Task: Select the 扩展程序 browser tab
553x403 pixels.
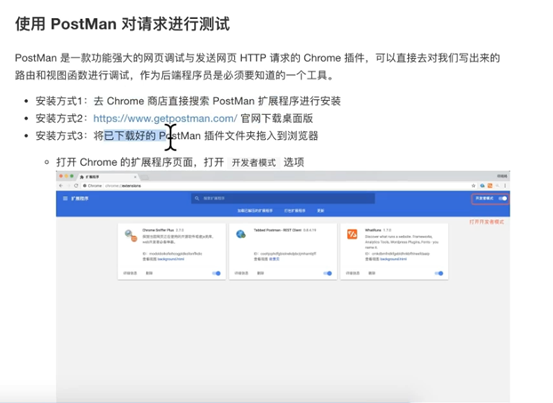Action: coord(108,177)
